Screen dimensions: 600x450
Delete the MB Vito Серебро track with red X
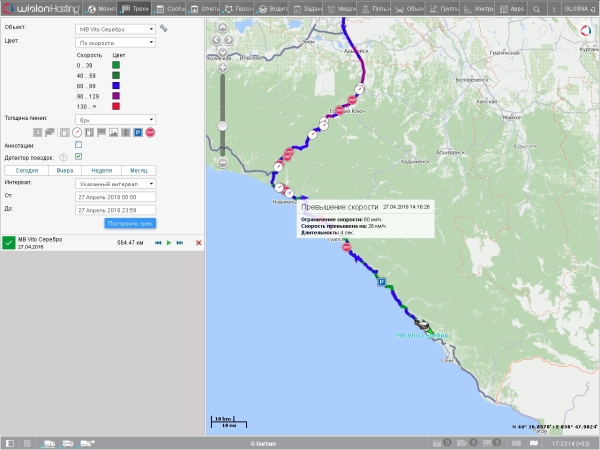199,243
